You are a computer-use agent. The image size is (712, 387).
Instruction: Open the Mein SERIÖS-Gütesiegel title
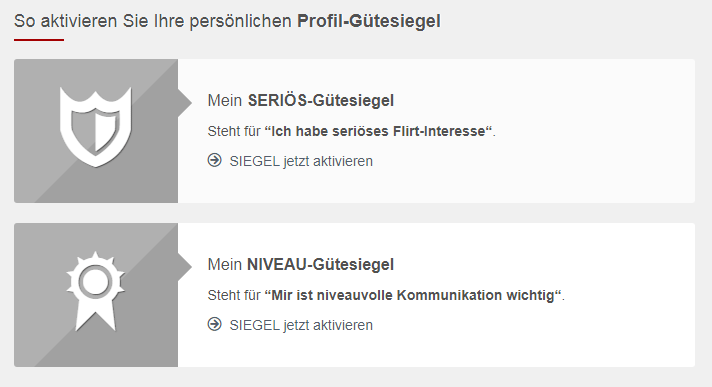coord(301,100)
